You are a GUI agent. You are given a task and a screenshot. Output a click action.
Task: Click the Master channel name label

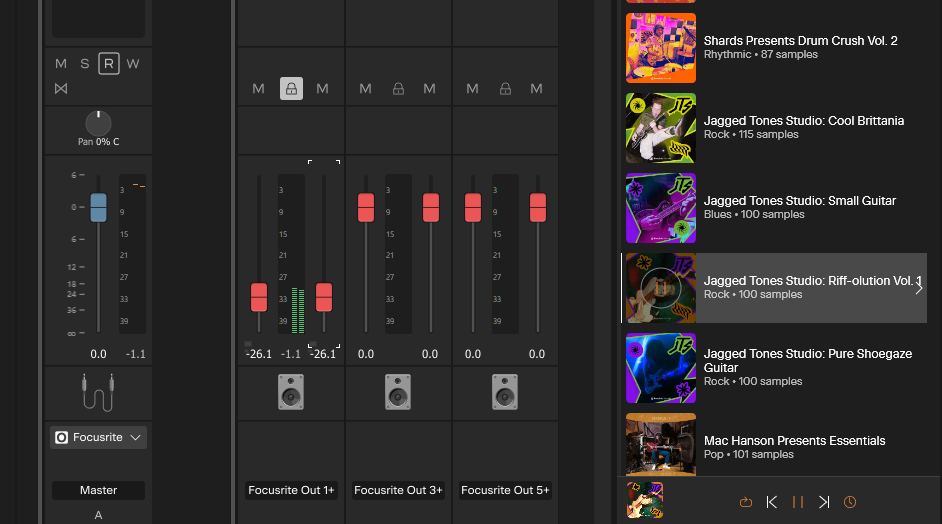pyautogui.click(x=98, y=490)
